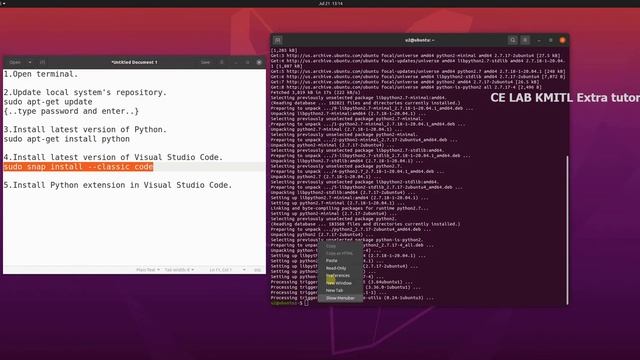640x360 pixels.
Task: Click '4.Install latest version of Visual Studio Code.' line
Action: pyautogui.click(x=113, y=157)
